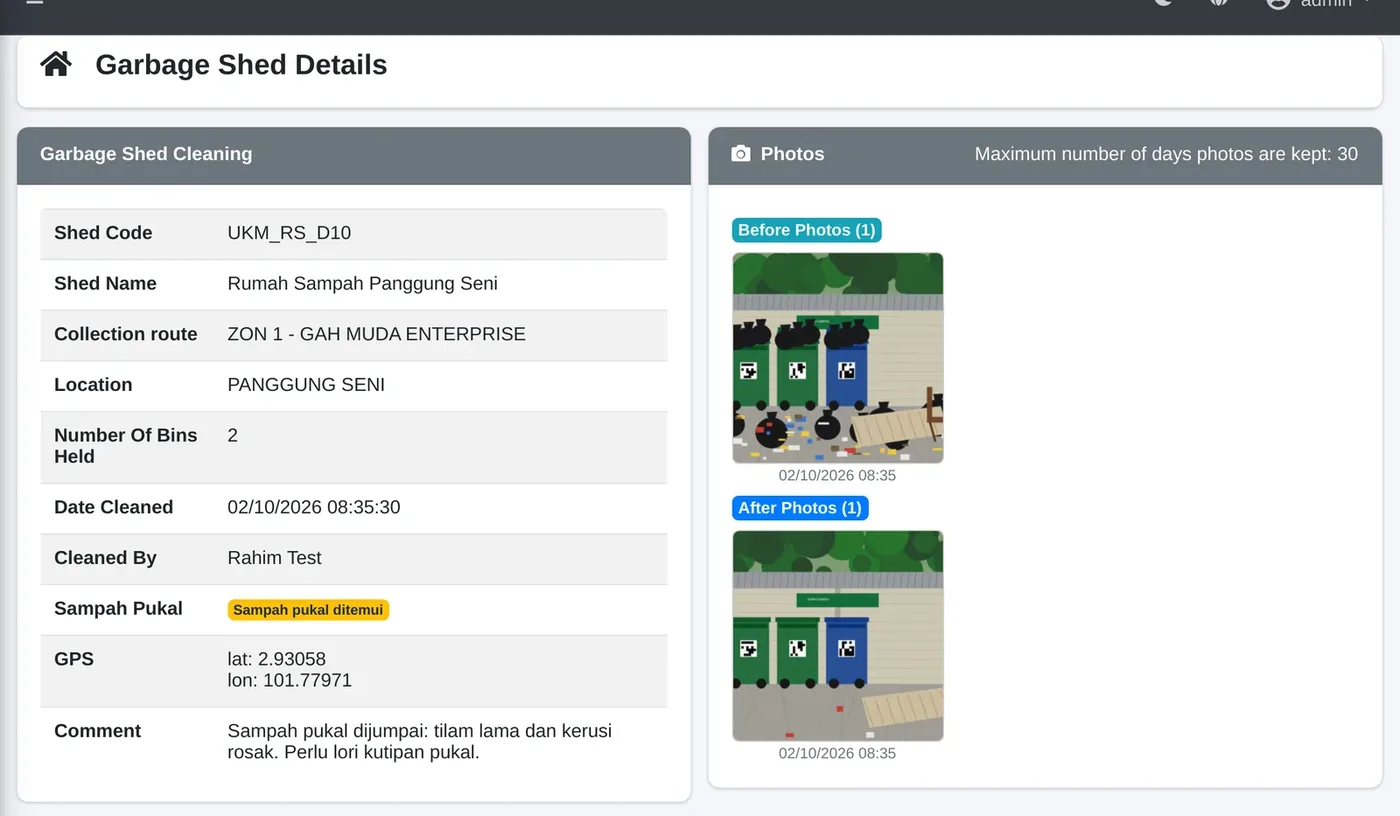The height and width of the screenshot is (816, 1400).
Task: Click the Shed Name row label
Action: click(105, 284)
